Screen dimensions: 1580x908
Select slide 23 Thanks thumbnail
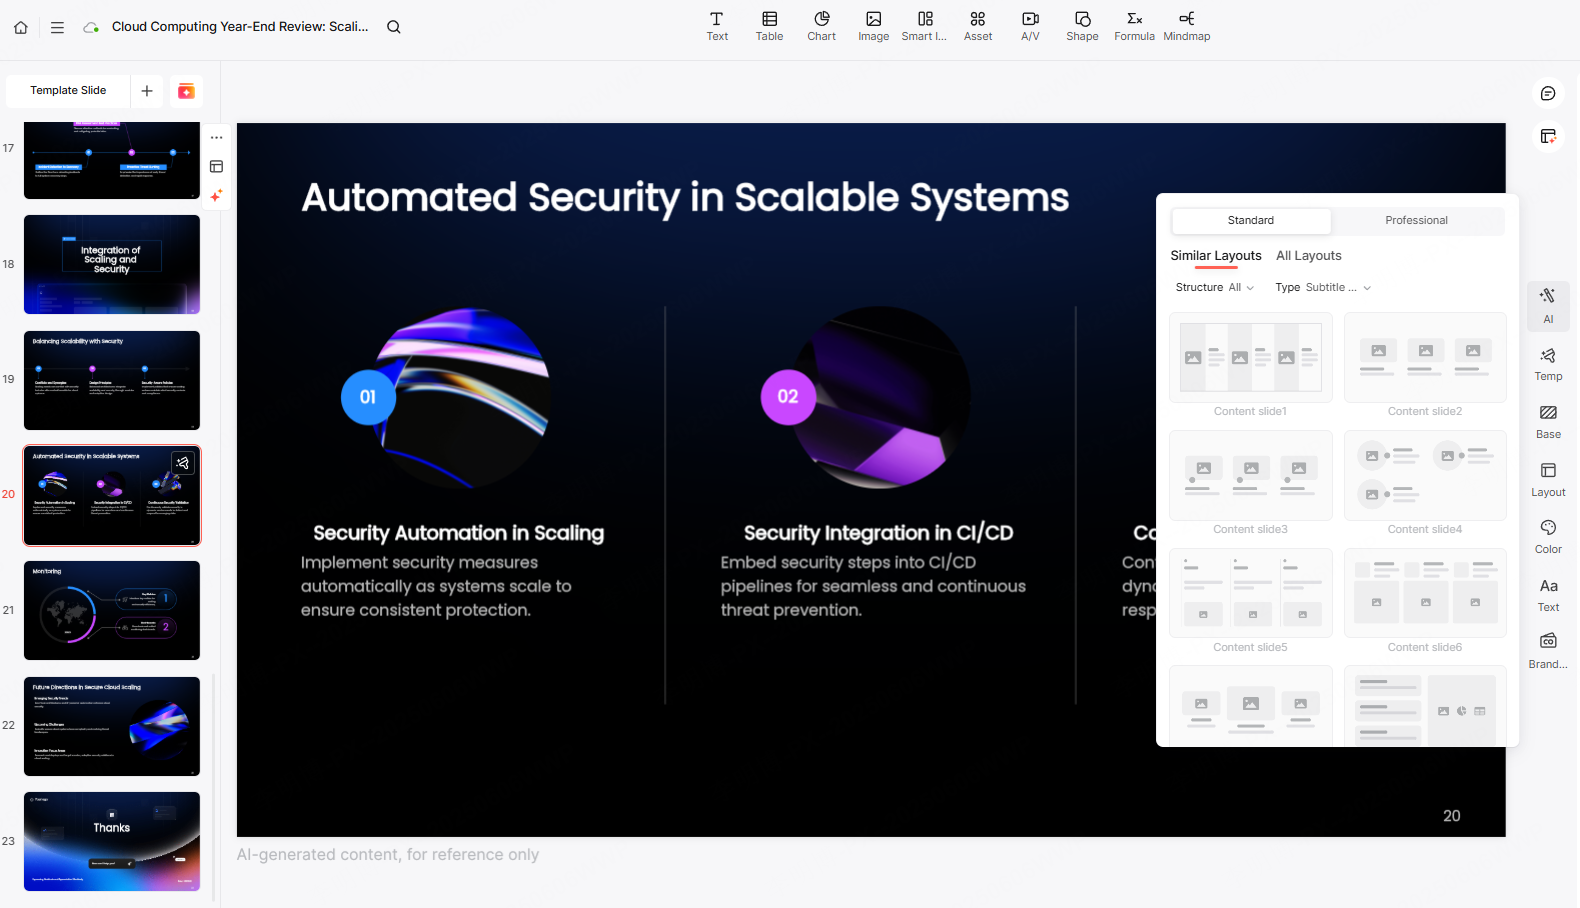click(112, 841)
